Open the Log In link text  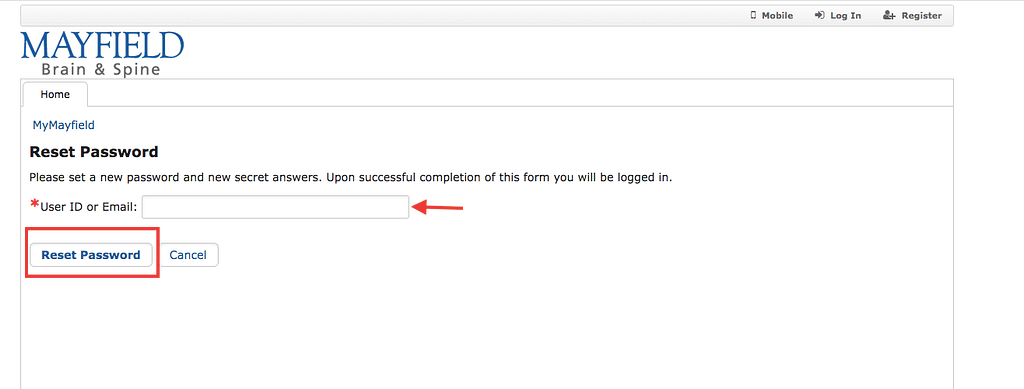(x=846, y=16)
